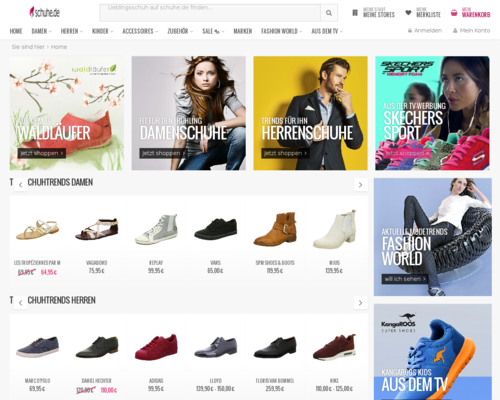Expand the Sale % menu

tap(213, 31)
